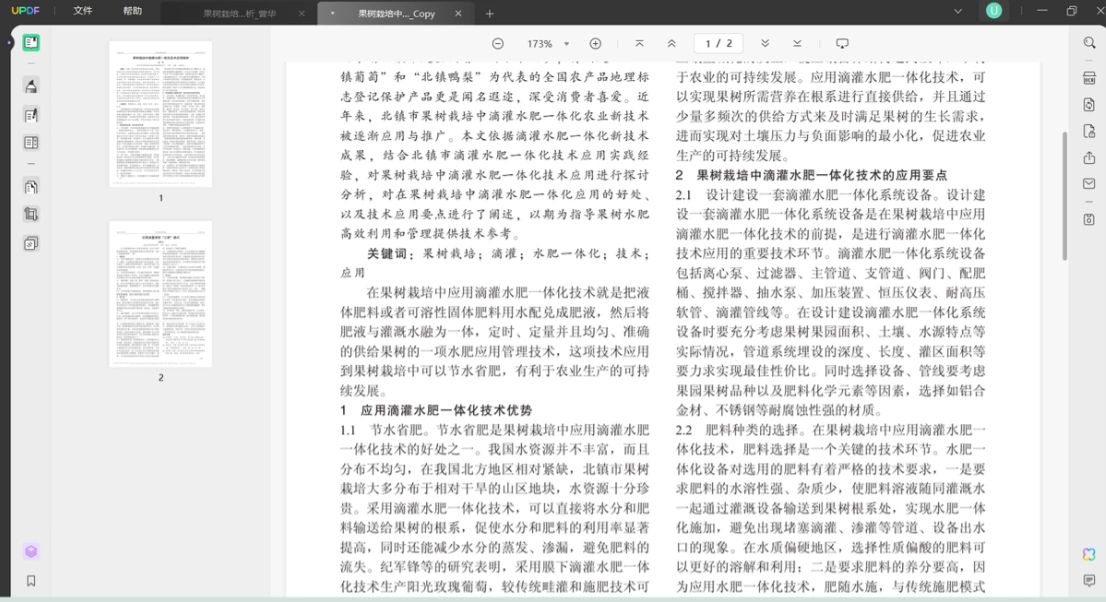Screen dimensions: 1106x602
Task: Click the UPDF logo
Action: [25, 11]
